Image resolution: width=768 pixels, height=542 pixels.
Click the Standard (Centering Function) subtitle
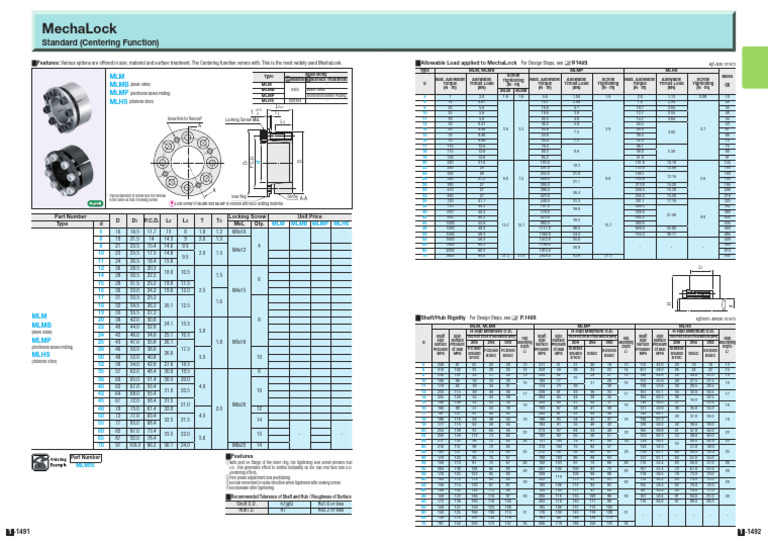tap(100, 43)
